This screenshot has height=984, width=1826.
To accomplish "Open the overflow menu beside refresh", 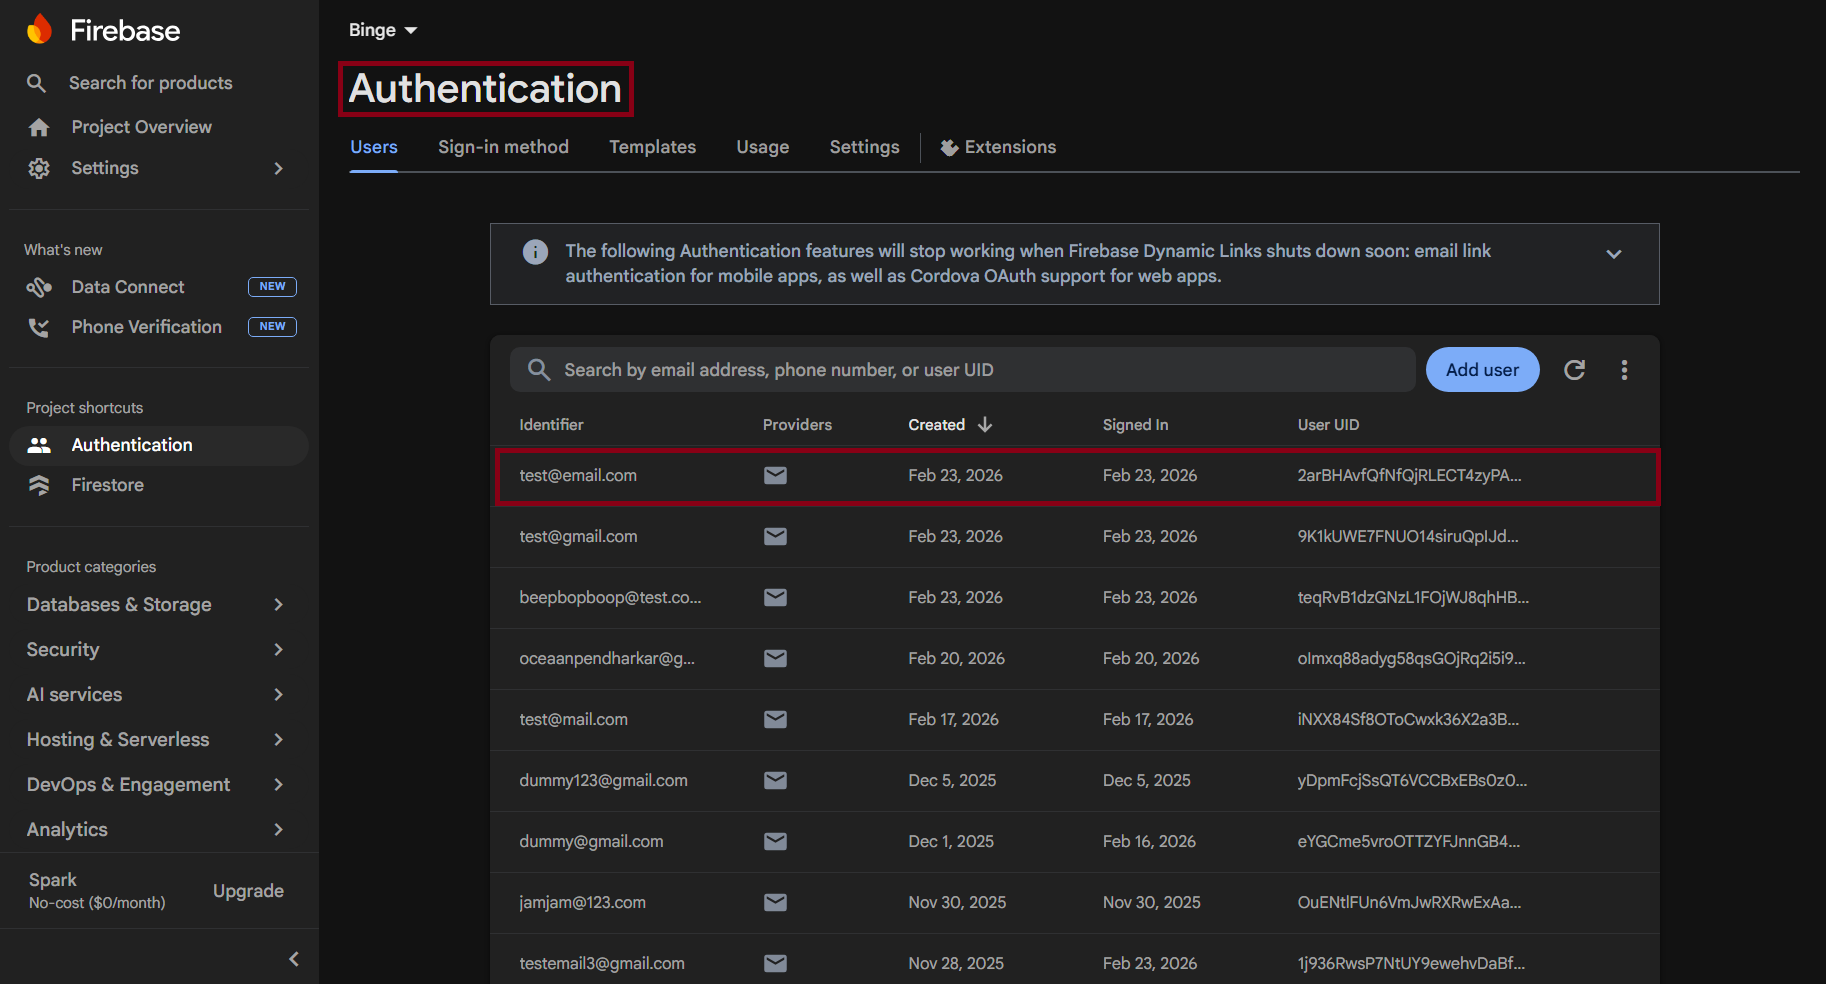I will [x=1624, y=369].
